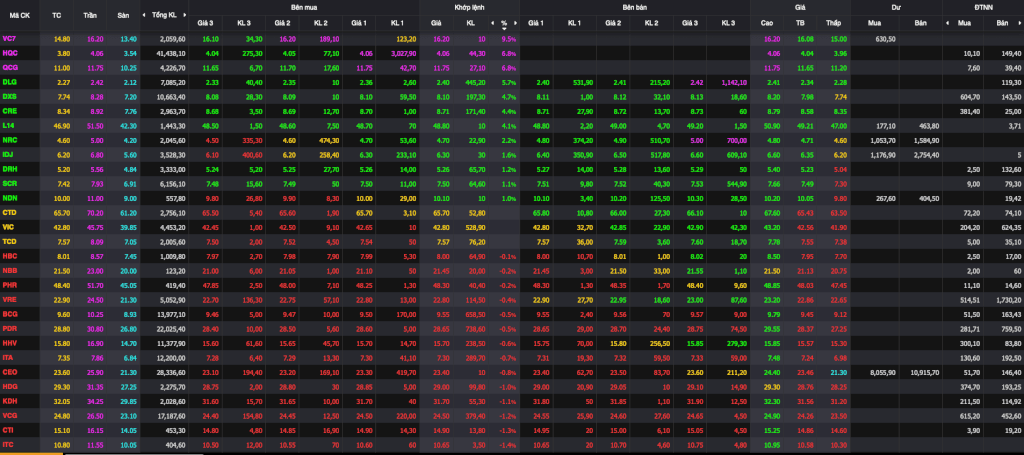Open stock symbol VRE
This screenshot has height=455, width=1024.
pos(9,299)
